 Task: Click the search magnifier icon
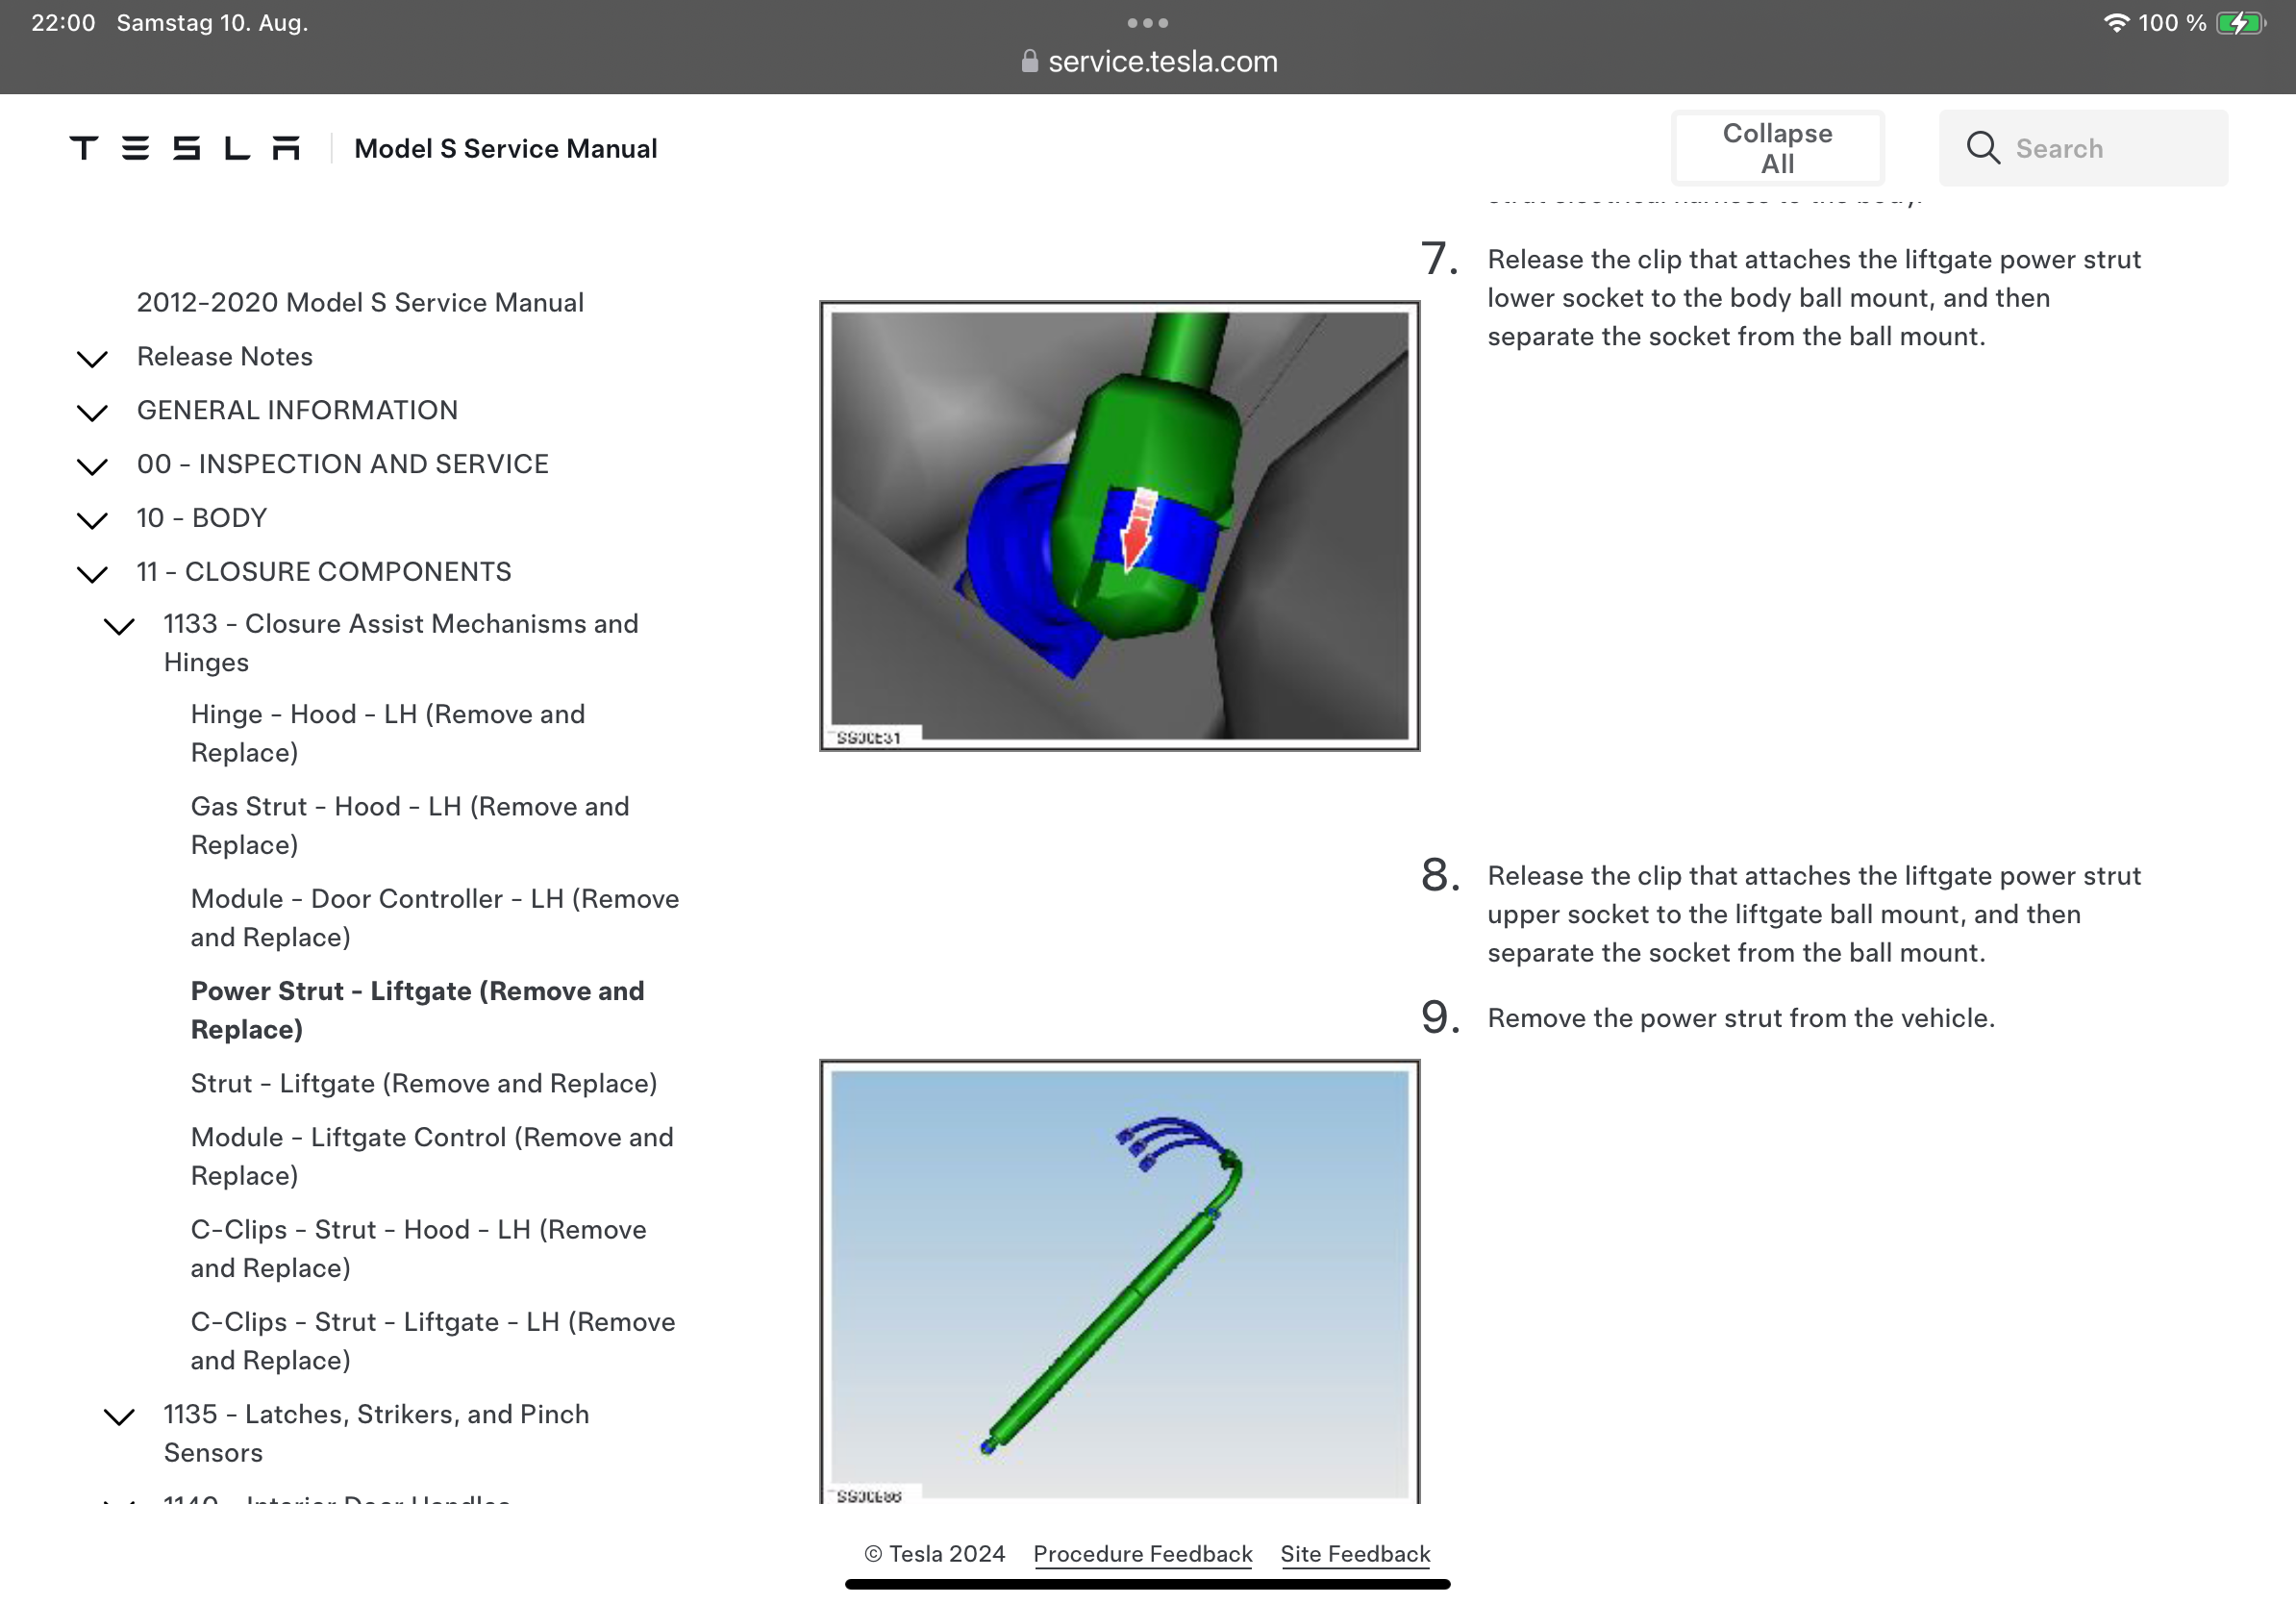point(1983,148)
